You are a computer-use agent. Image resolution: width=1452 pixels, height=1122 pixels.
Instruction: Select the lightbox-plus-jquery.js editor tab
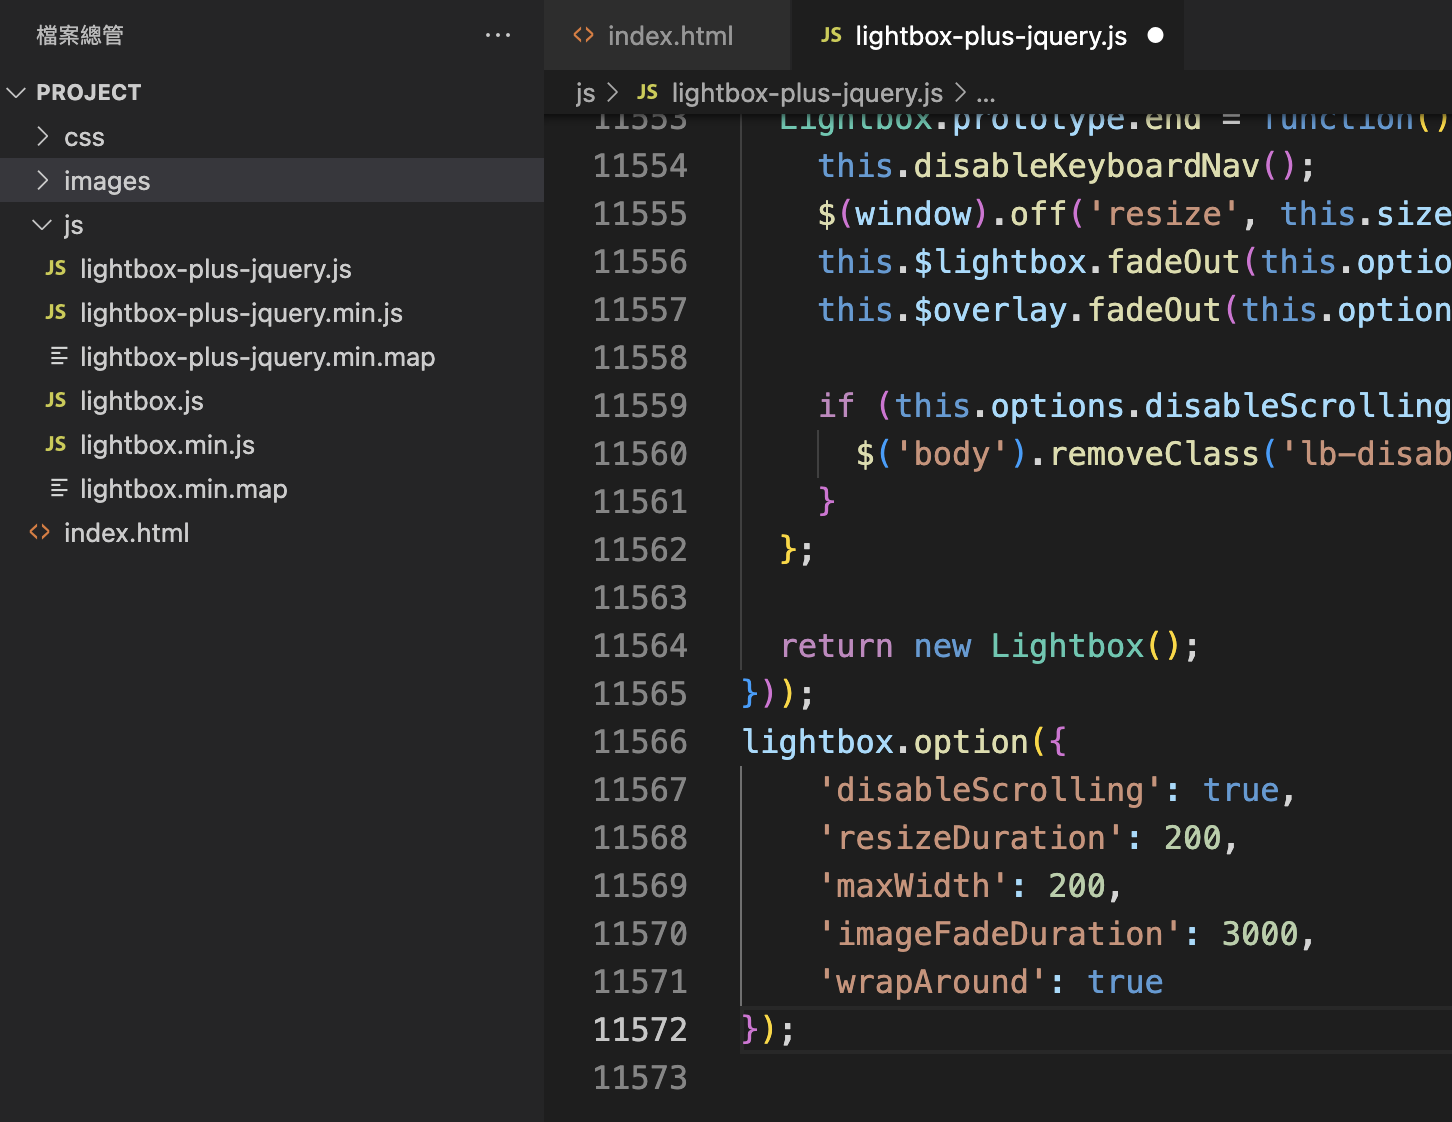pyautogui.click(x=988, y=35)
